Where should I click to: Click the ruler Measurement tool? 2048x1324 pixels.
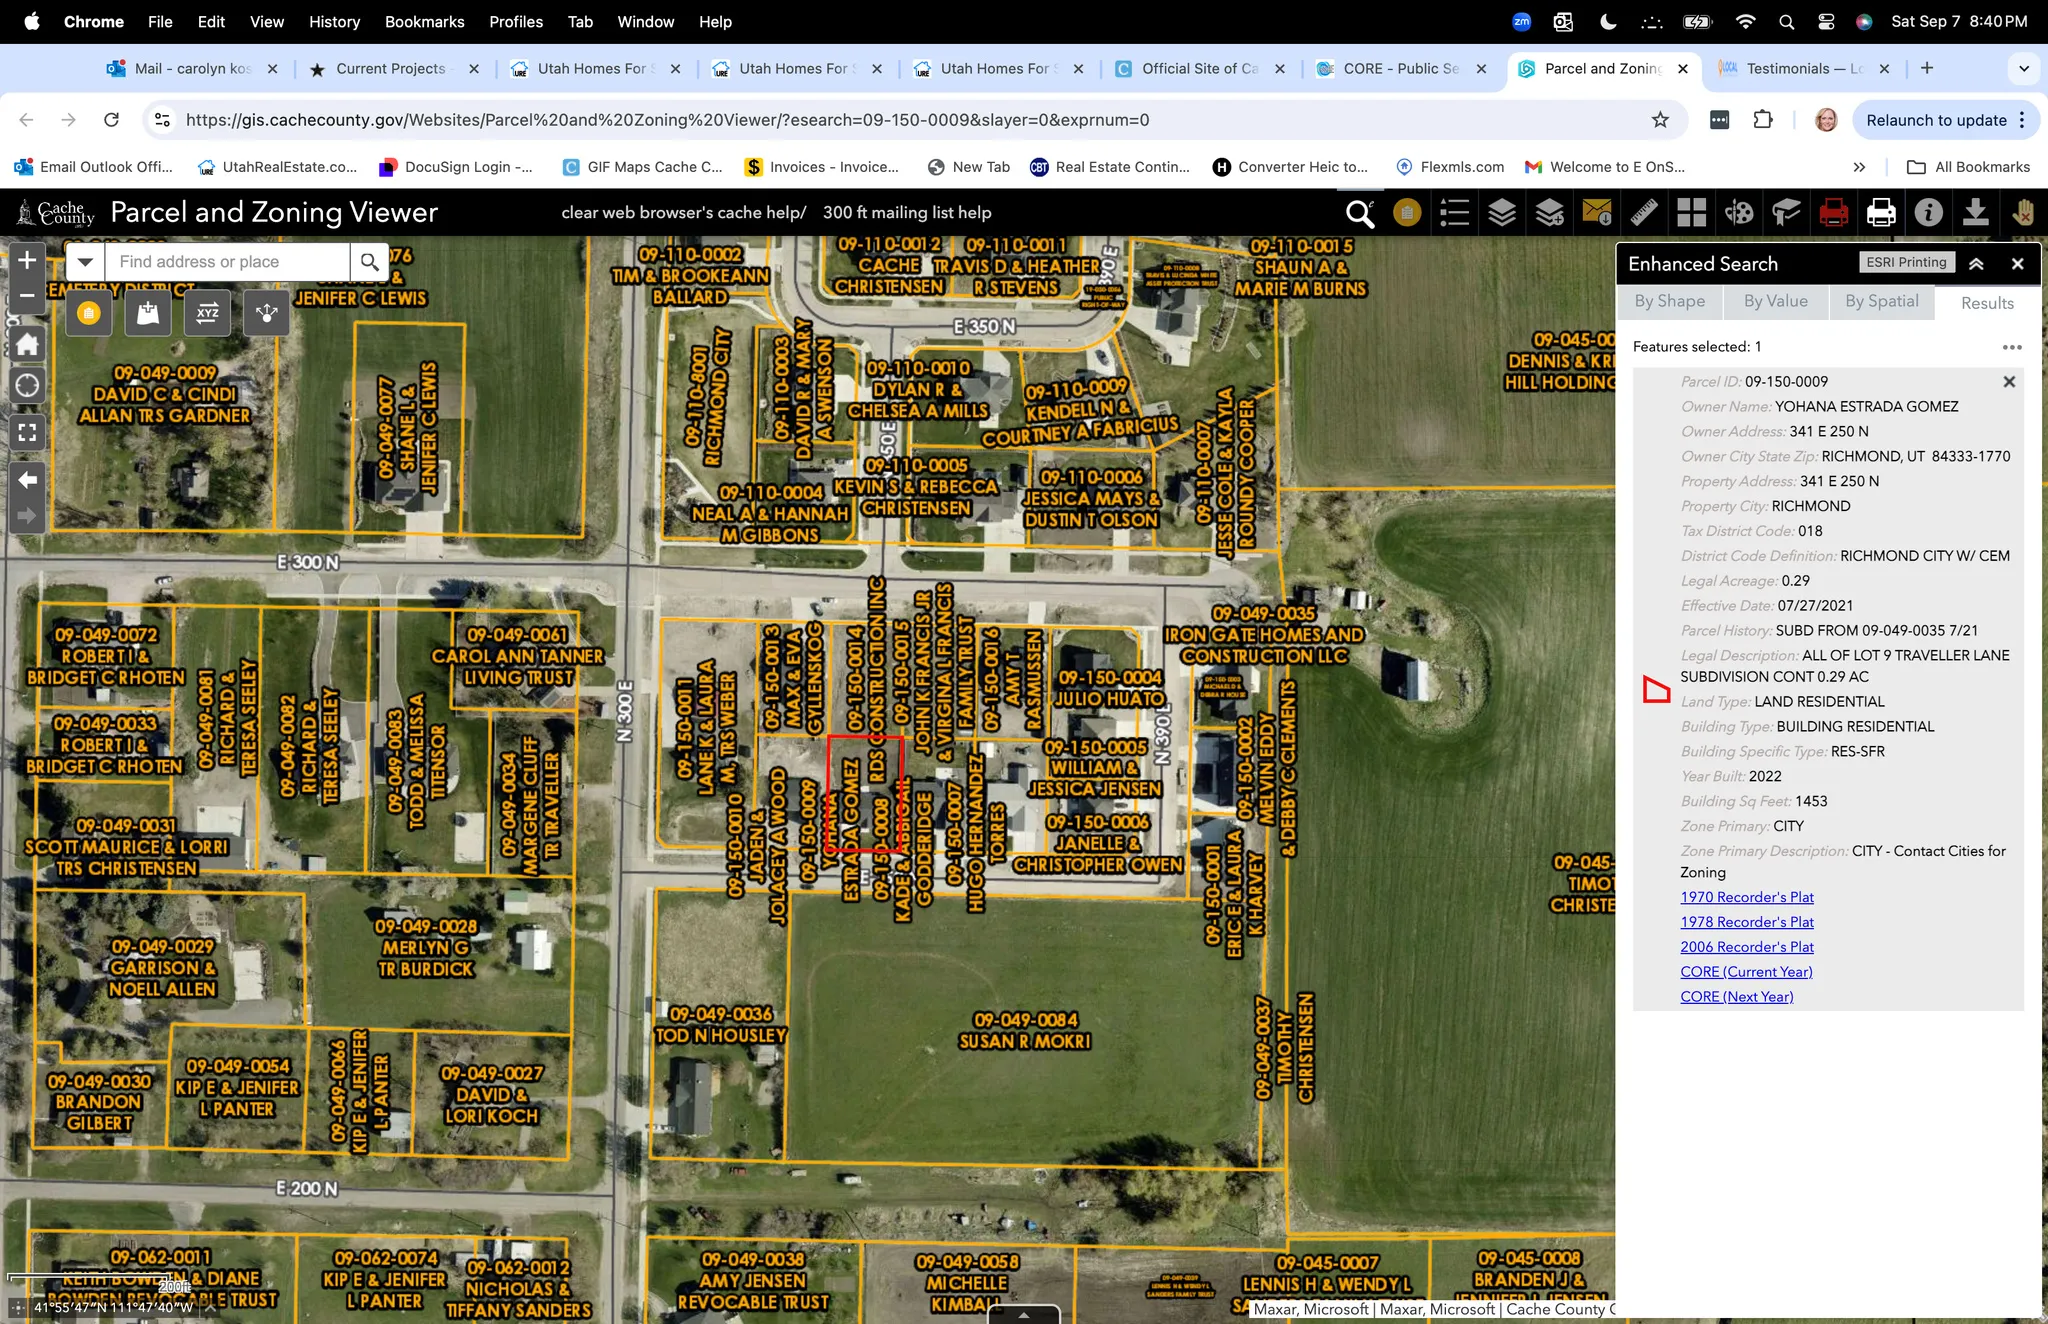pyautogui.click(x=1644, y=212)
